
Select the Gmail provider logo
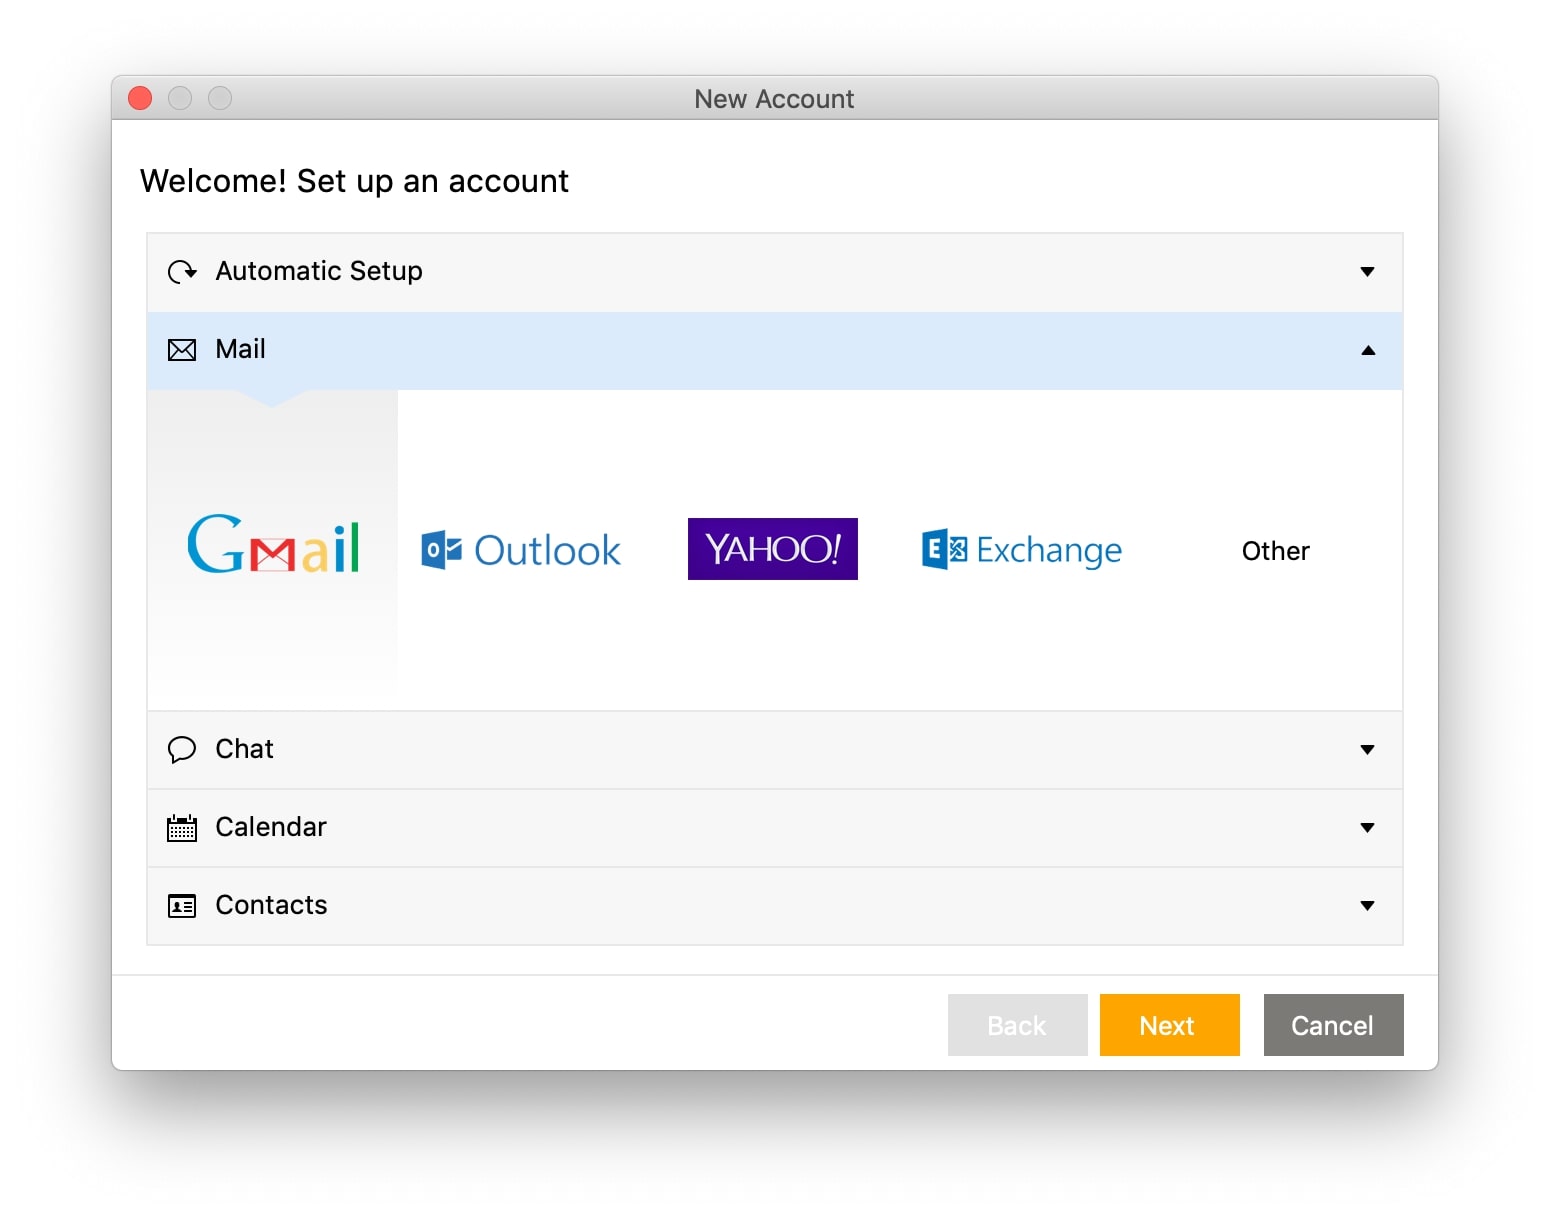(273, 546)
